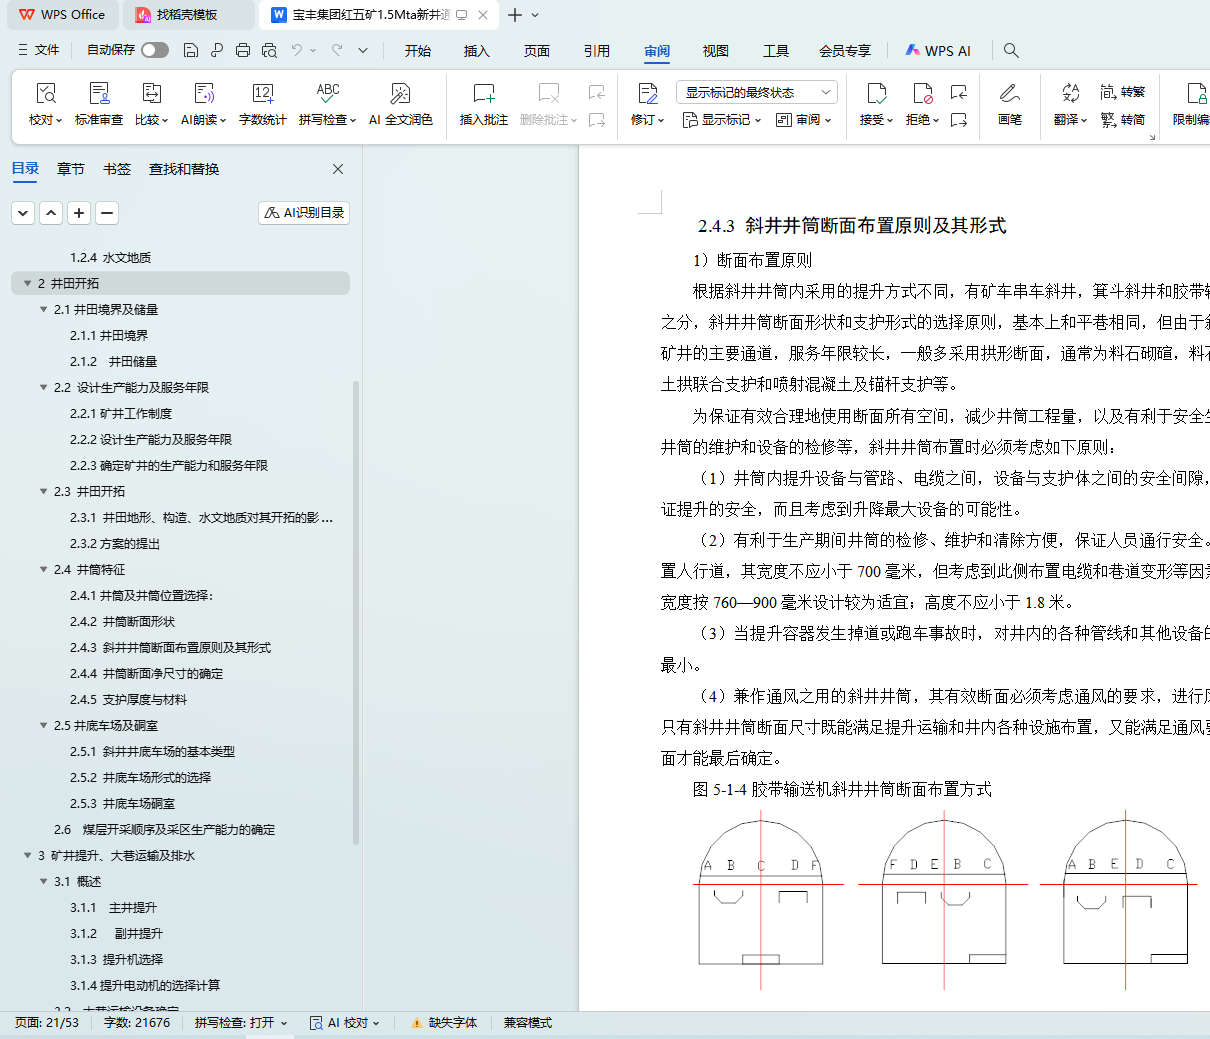Open the 会员专享 ribbon tab

[x=845, y=51]
